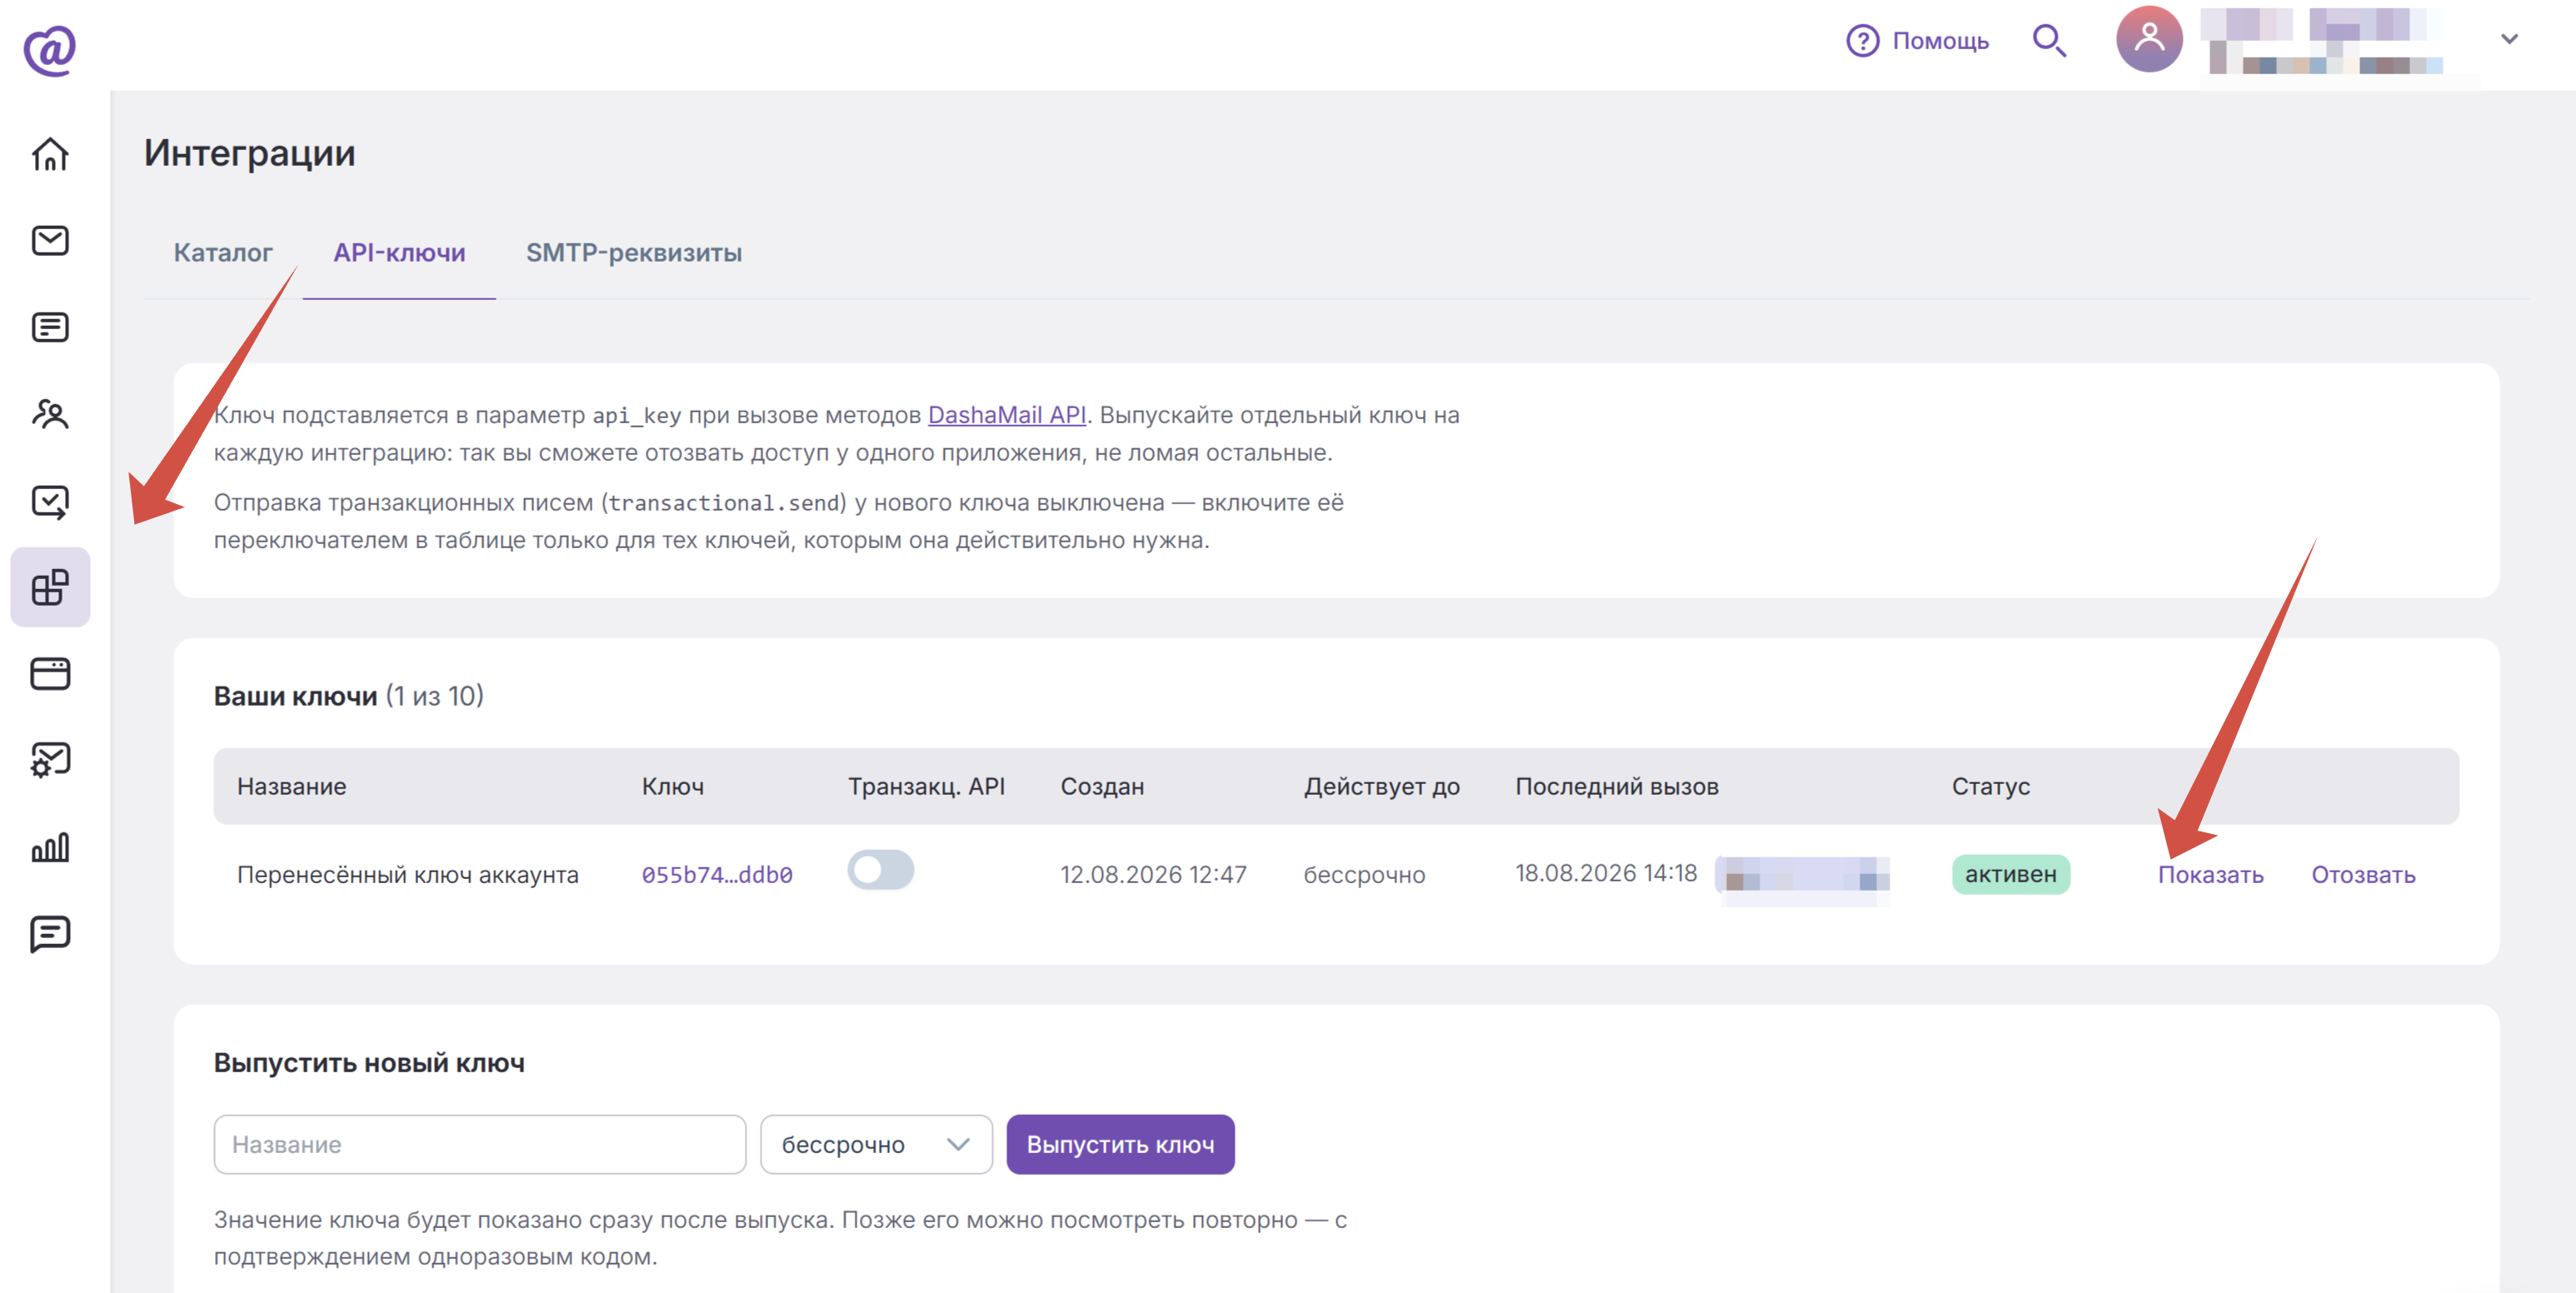Toggle Транзакц. API for the migrated key
This screenshot has height=1293, width=2576.
click(881, 870)
